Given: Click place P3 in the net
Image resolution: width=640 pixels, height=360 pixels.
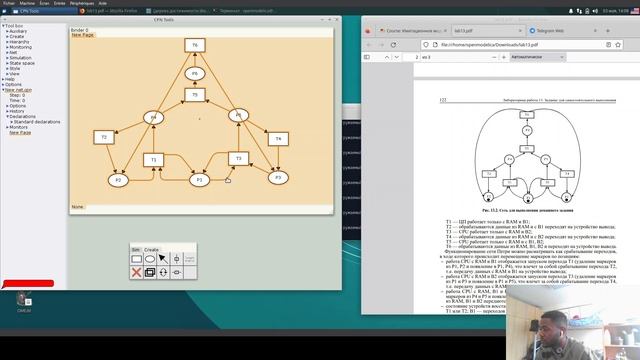Looking at the screenshot, I should (x=278, y=178).
